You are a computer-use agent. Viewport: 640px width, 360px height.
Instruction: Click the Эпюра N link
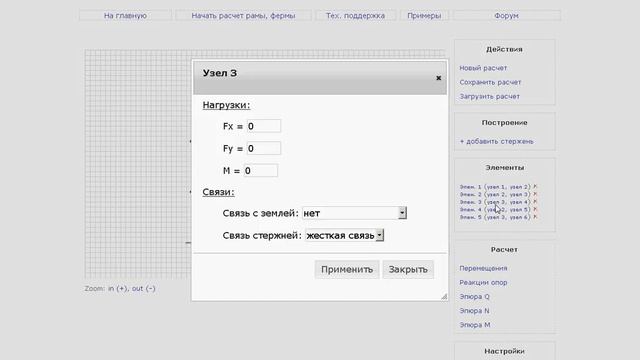pos(474,311)
